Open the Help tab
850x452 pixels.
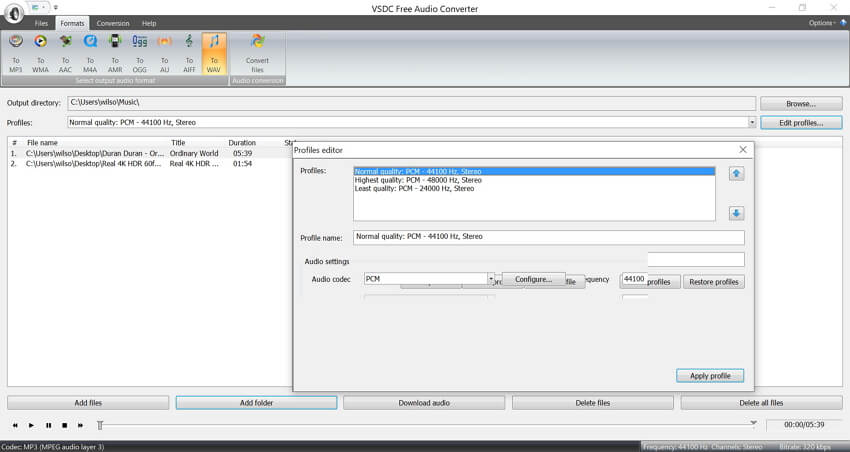pyautogui.click(x=149, y=23)
